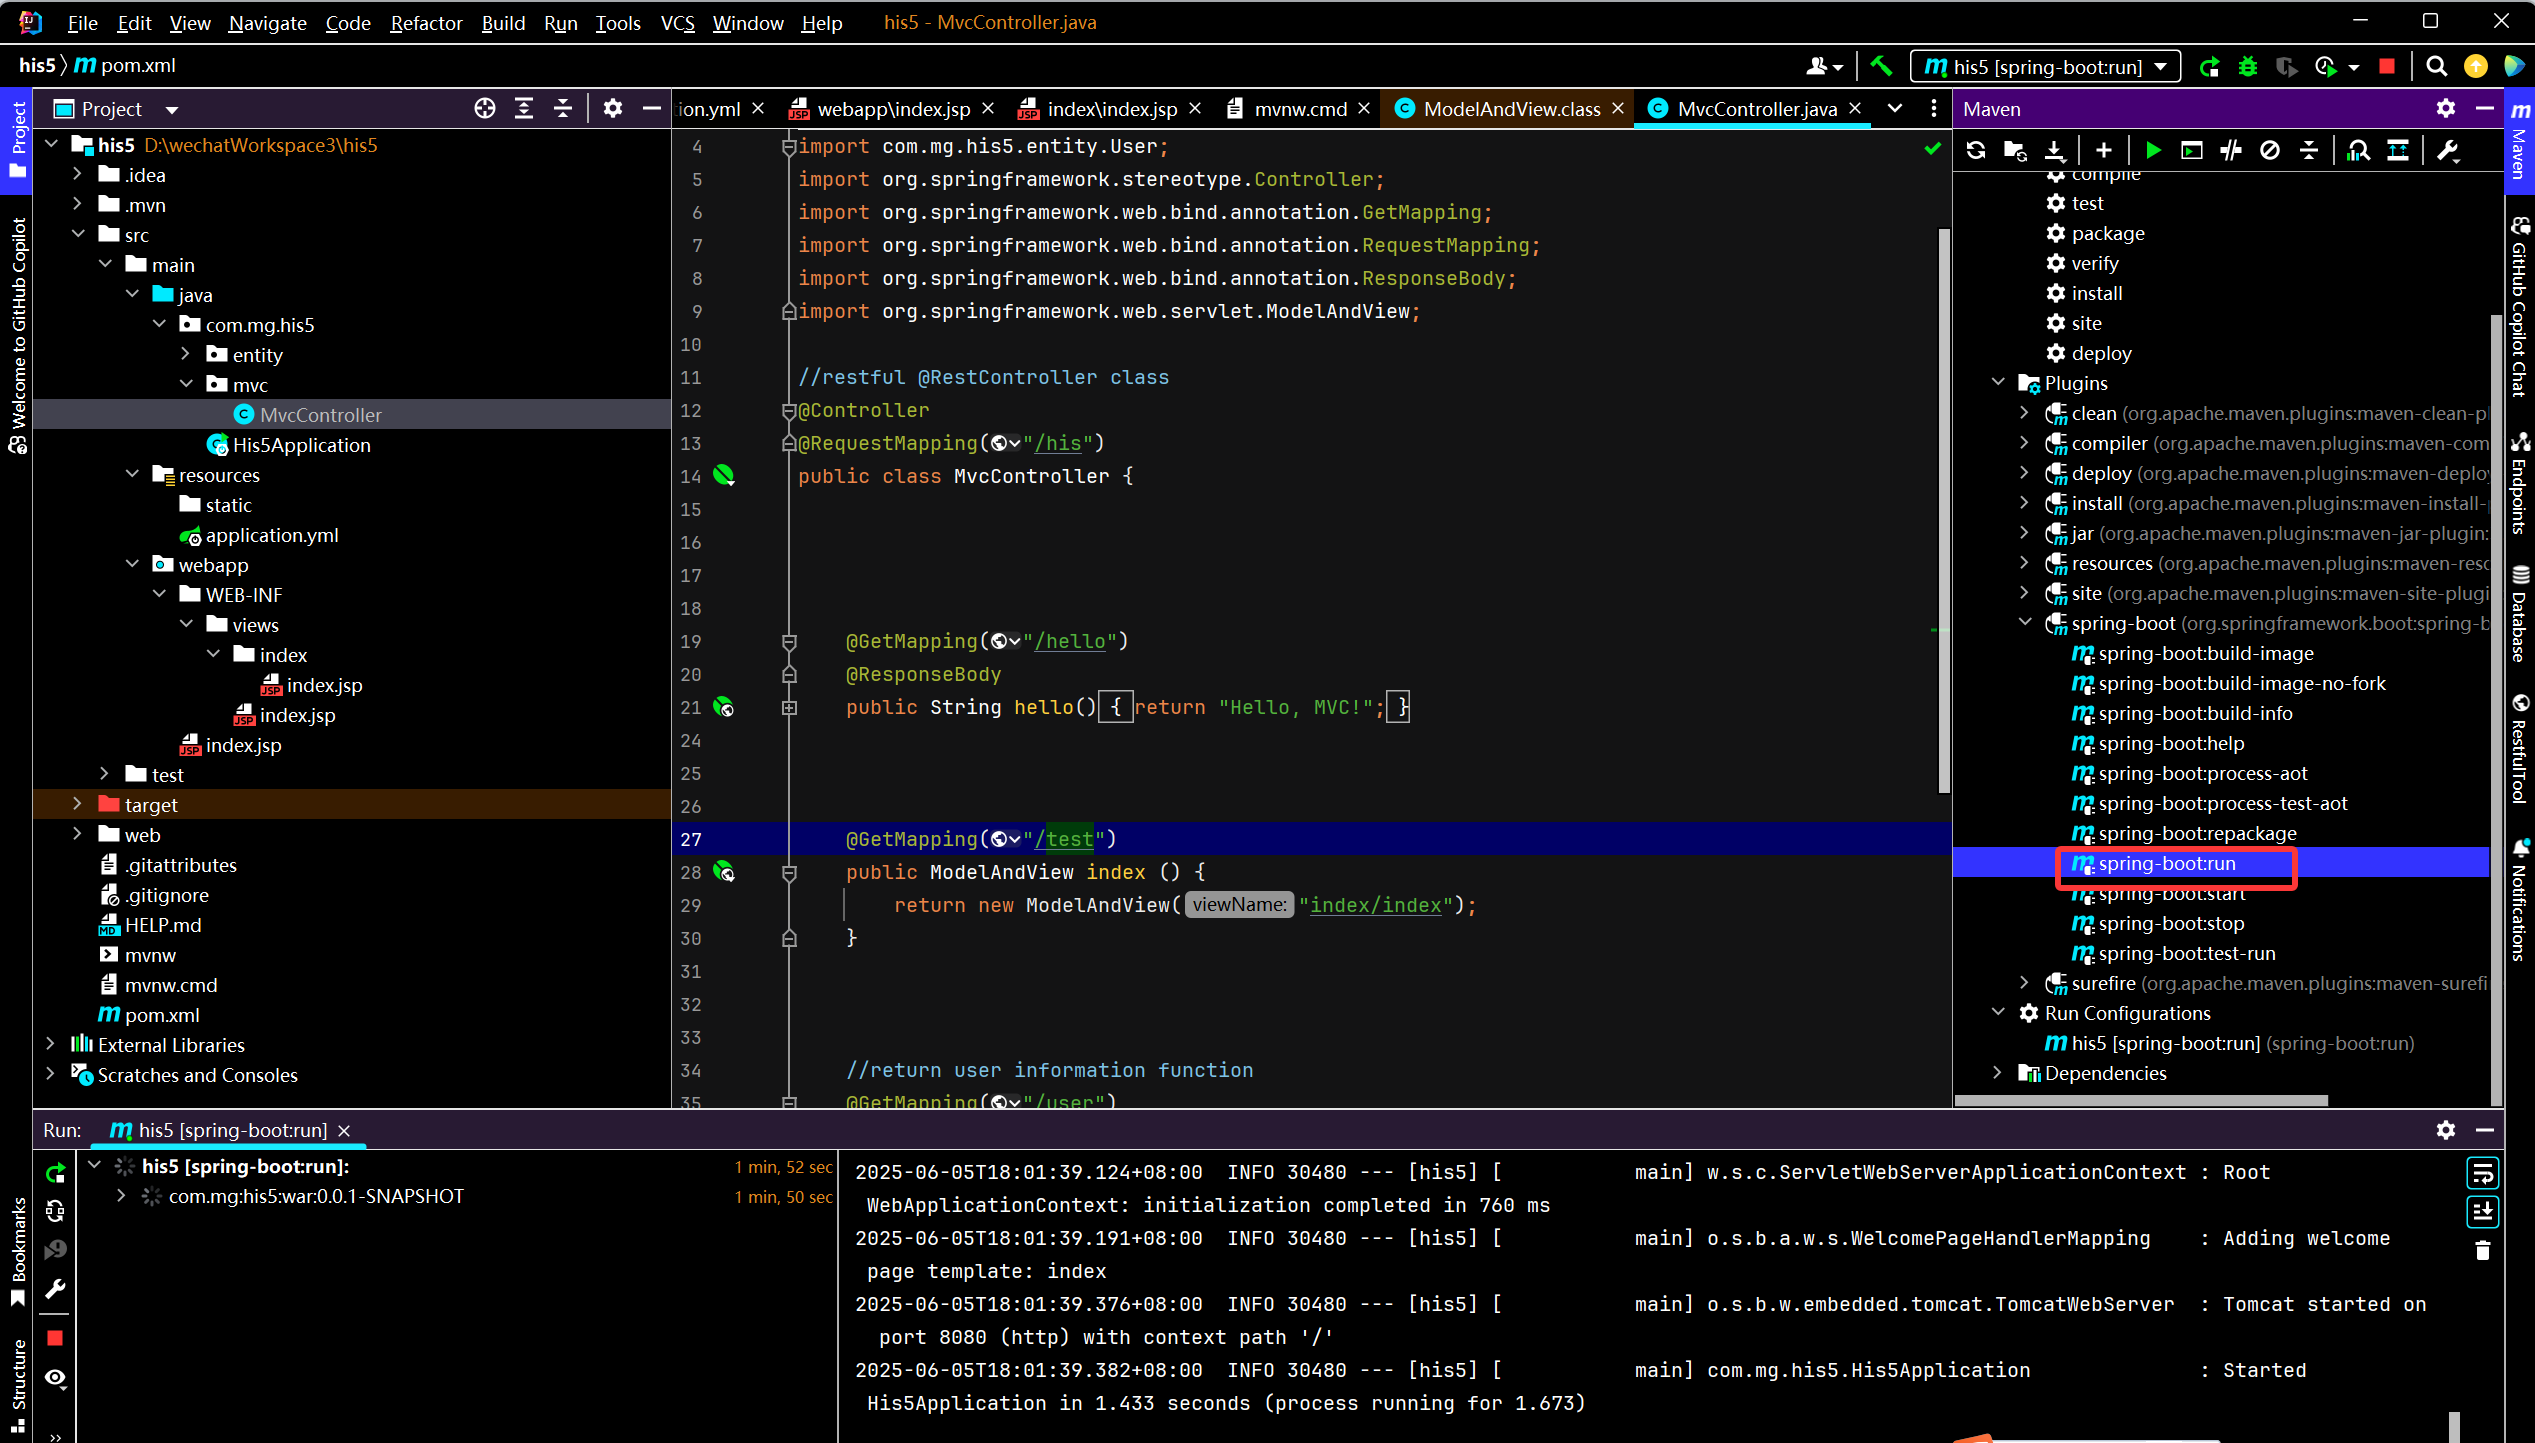Expand the target folder
This screenshot has width=2535, height=1443.
coord(77,804)
